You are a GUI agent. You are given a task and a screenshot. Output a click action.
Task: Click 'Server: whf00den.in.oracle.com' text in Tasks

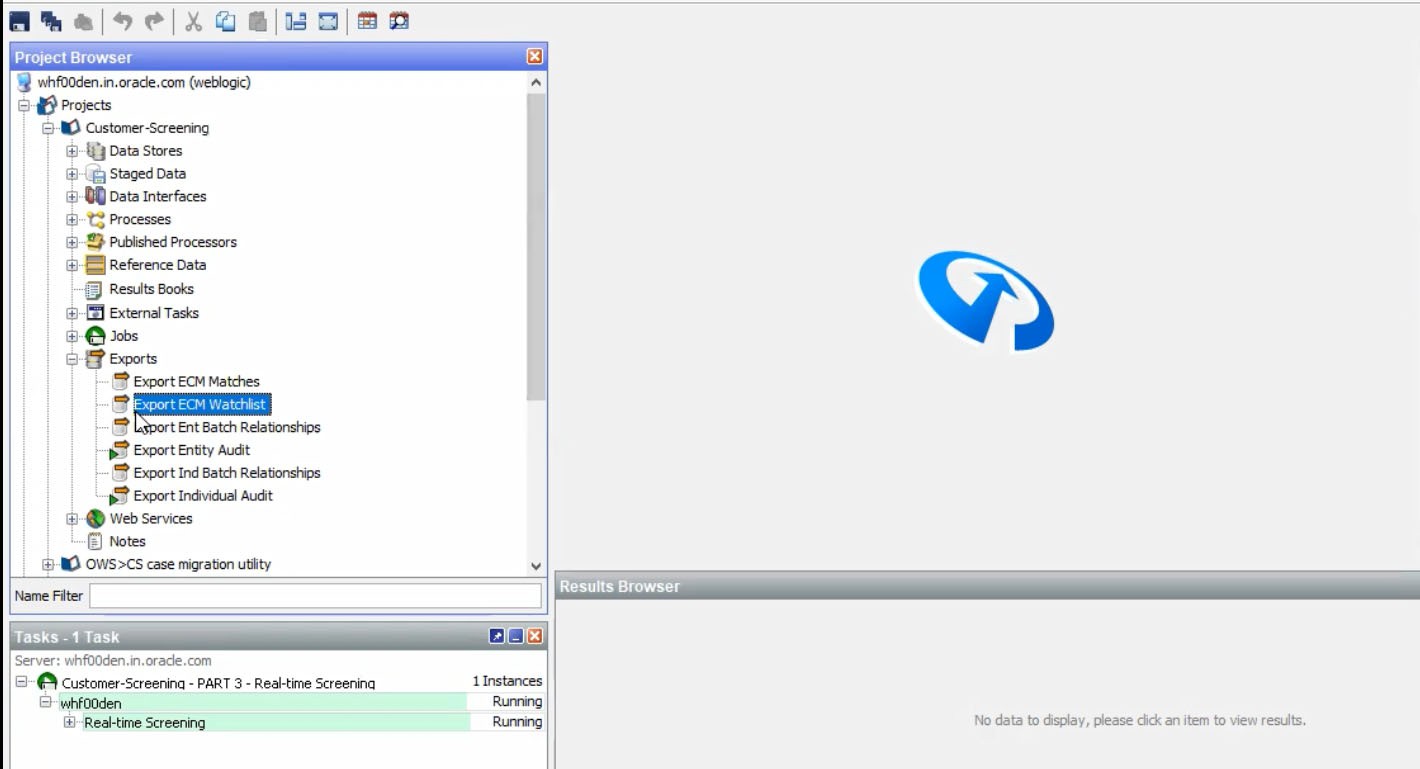pyautogui.click(x=113, y=661)
